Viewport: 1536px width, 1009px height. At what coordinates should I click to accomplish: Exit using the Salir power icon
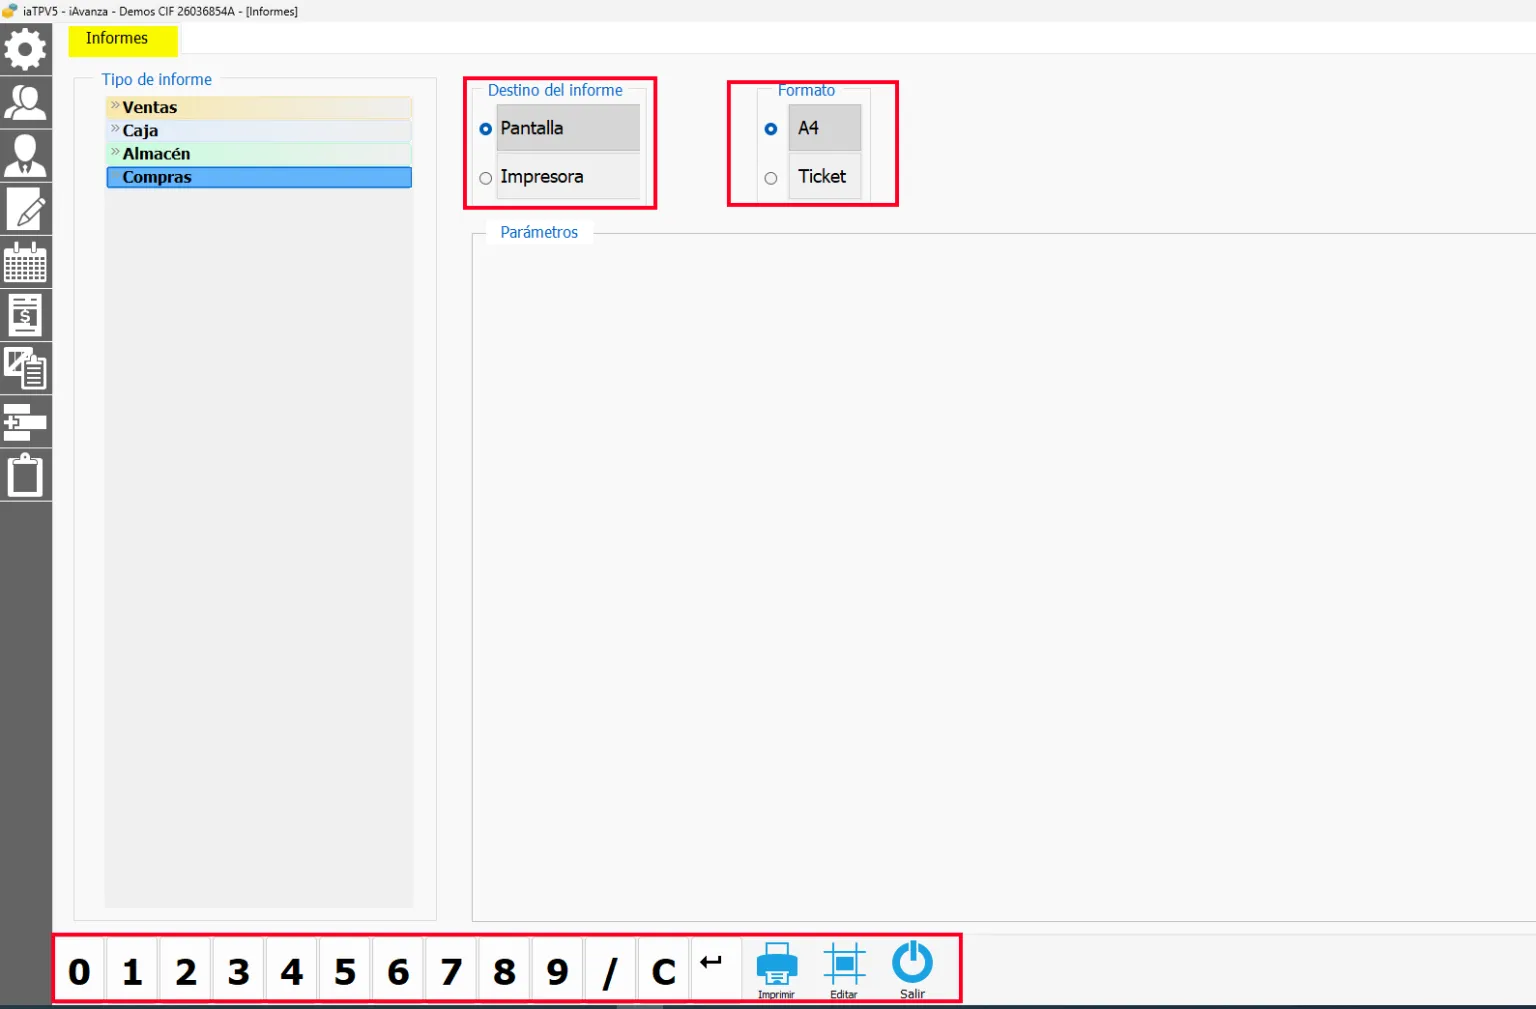click(912, 969)
